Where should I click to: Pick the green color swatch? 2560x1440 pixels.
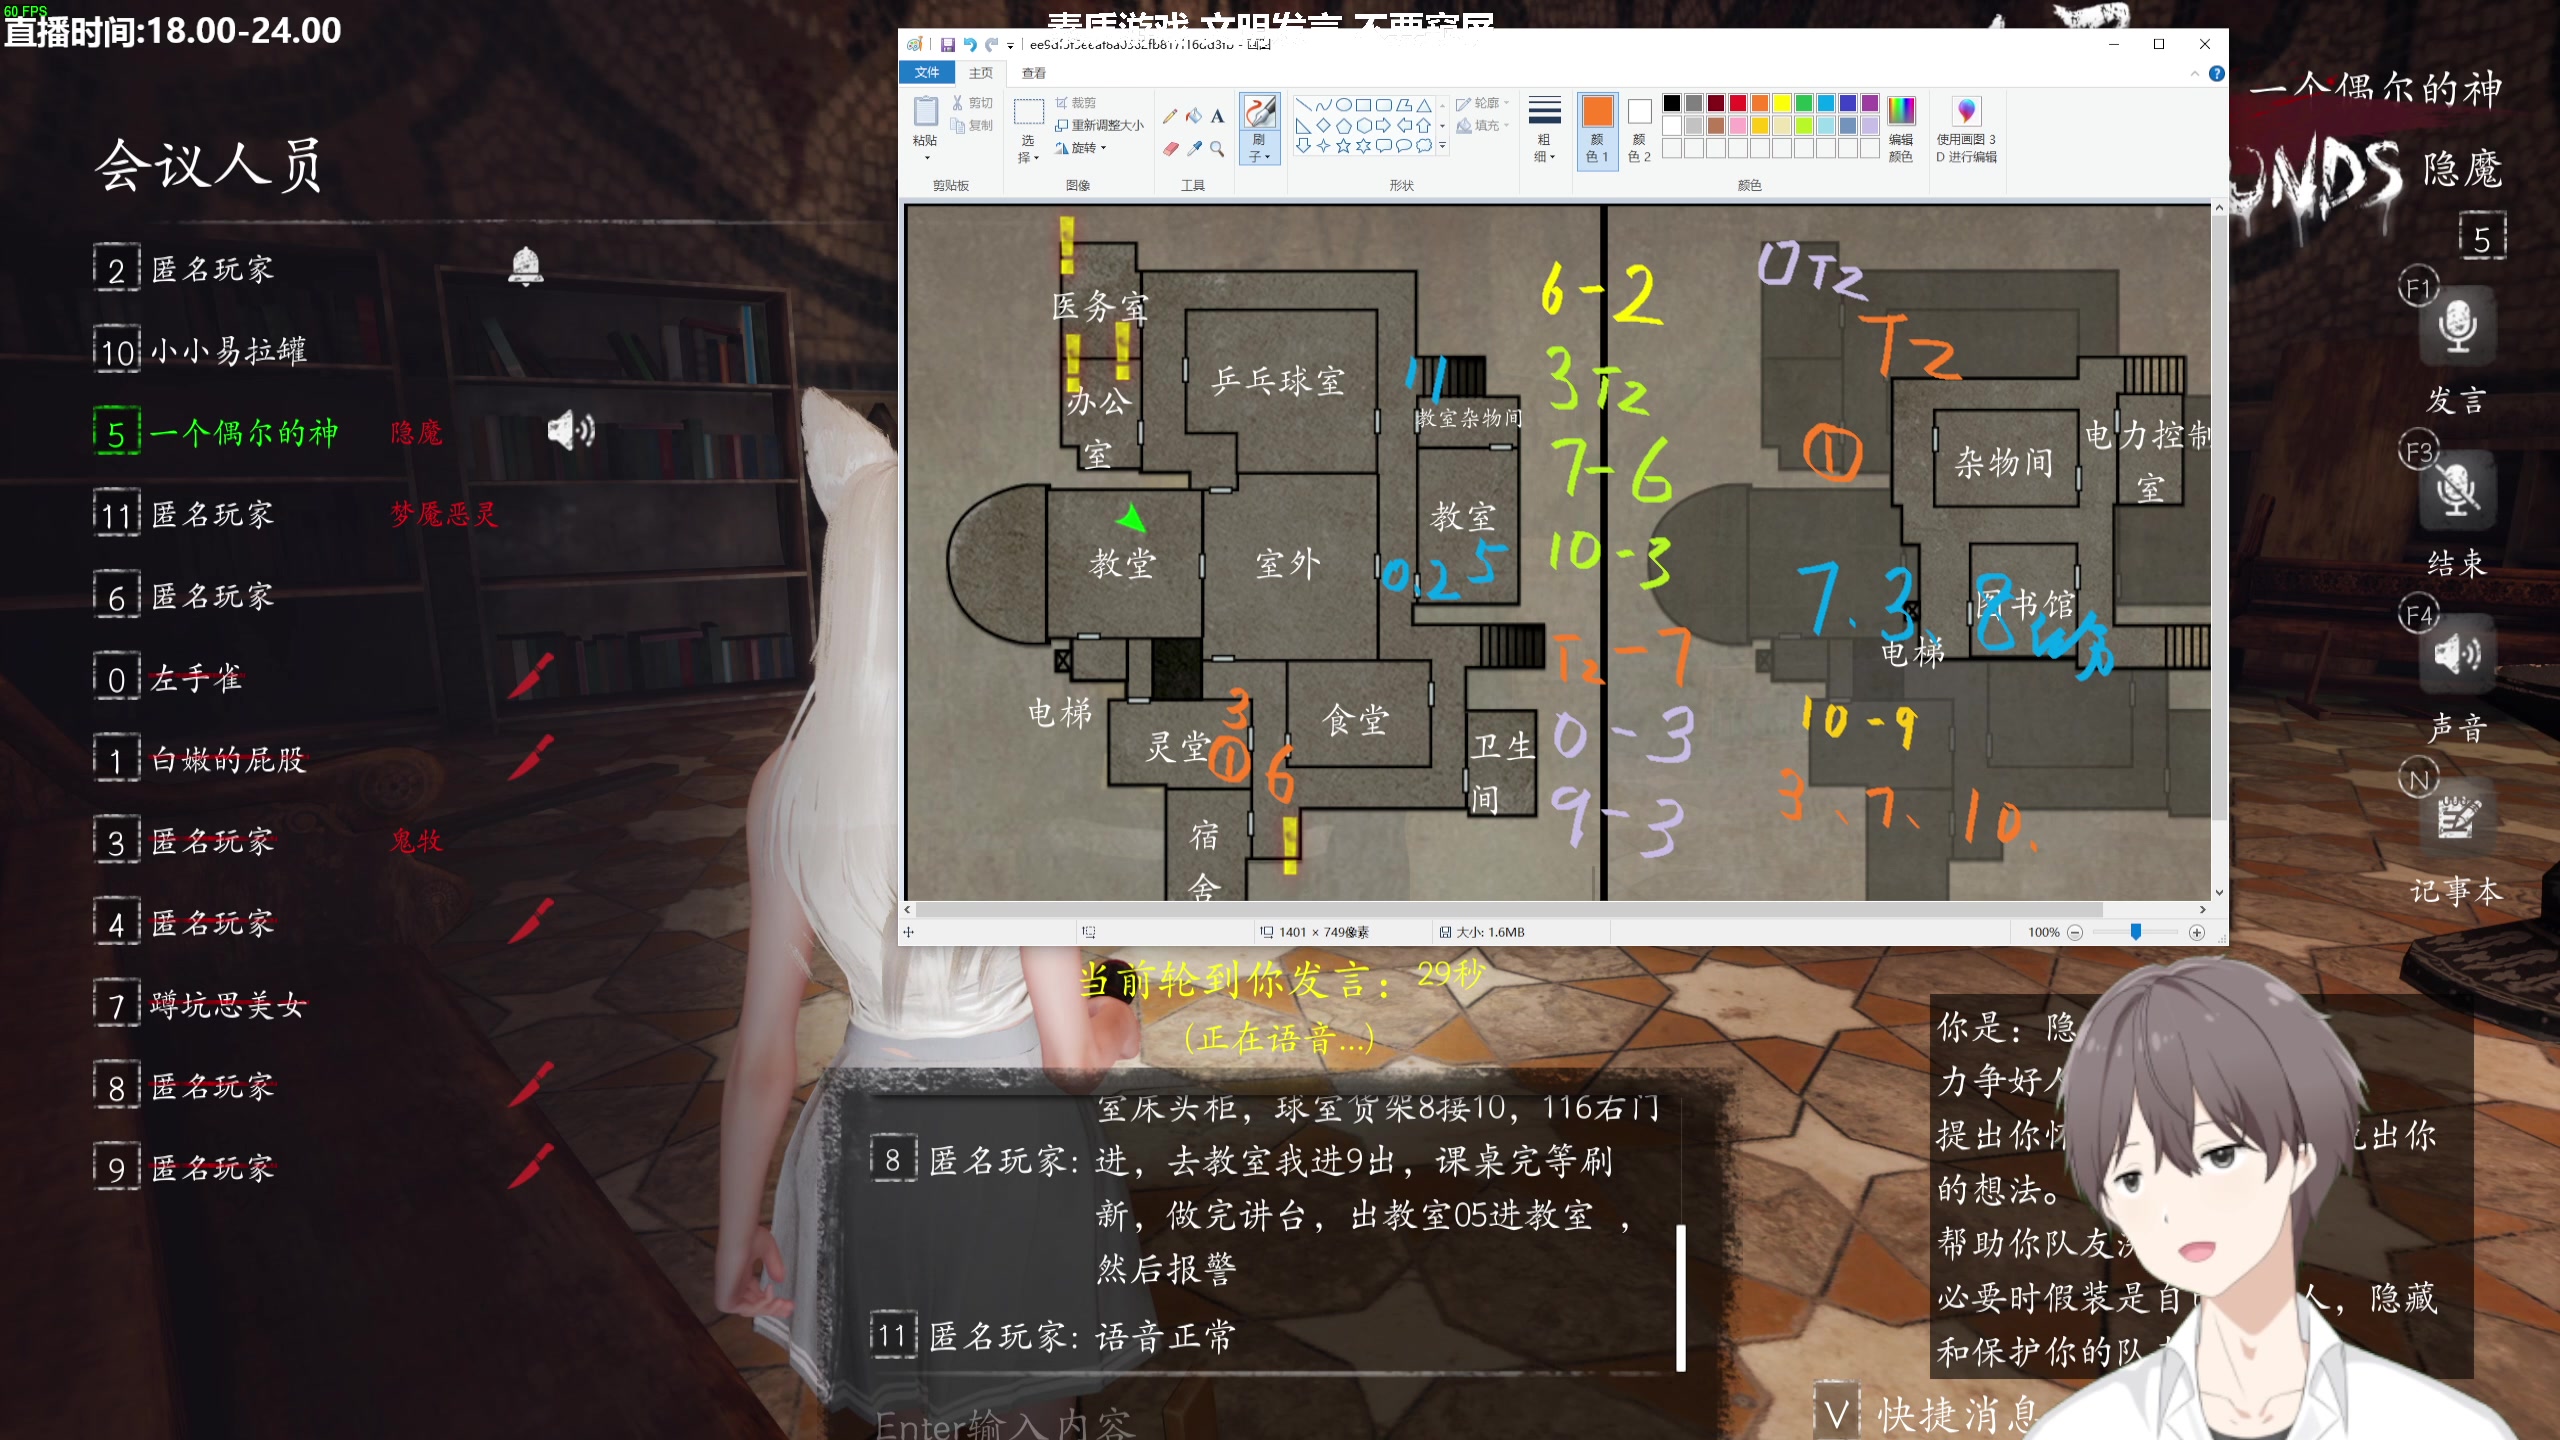1804,103
